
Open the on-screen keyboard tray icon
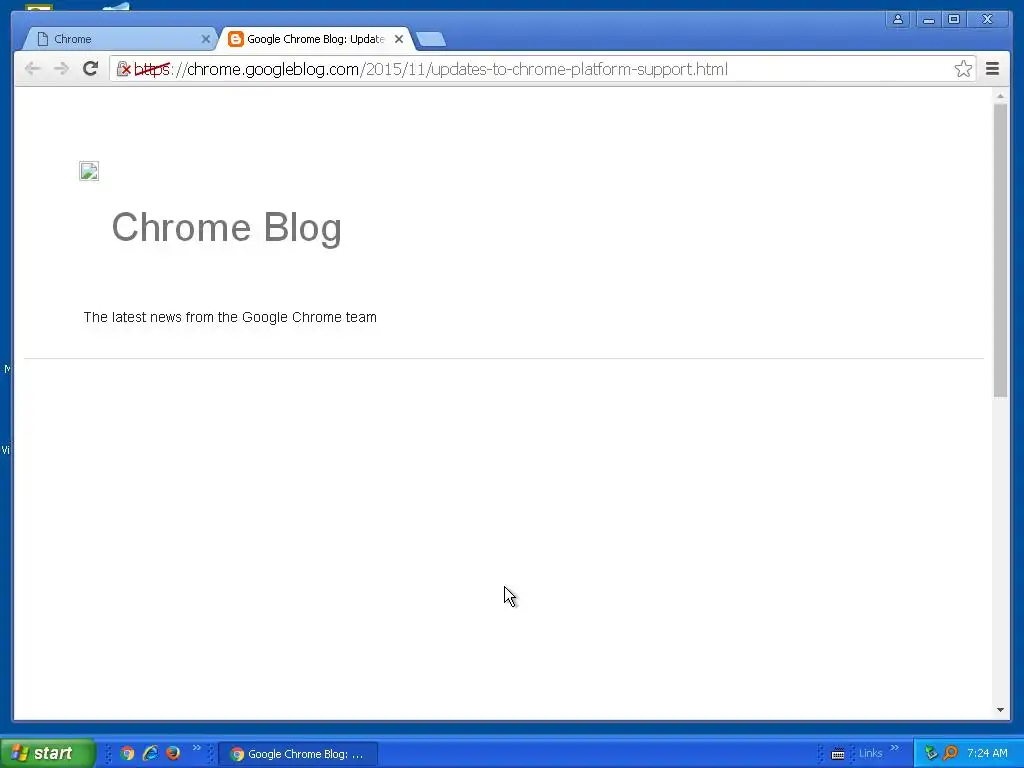[838, 754]
